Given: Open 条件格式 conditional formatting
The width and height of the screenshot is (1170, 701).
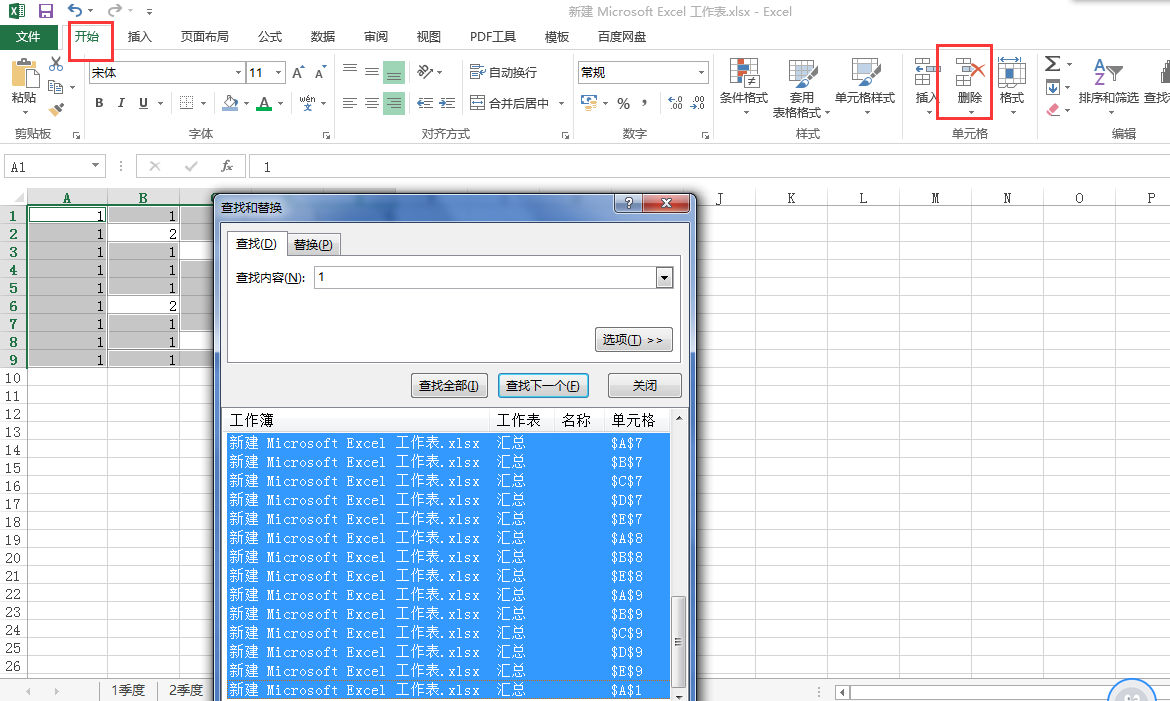Looking at the screenshot, I should coord(744,86).
